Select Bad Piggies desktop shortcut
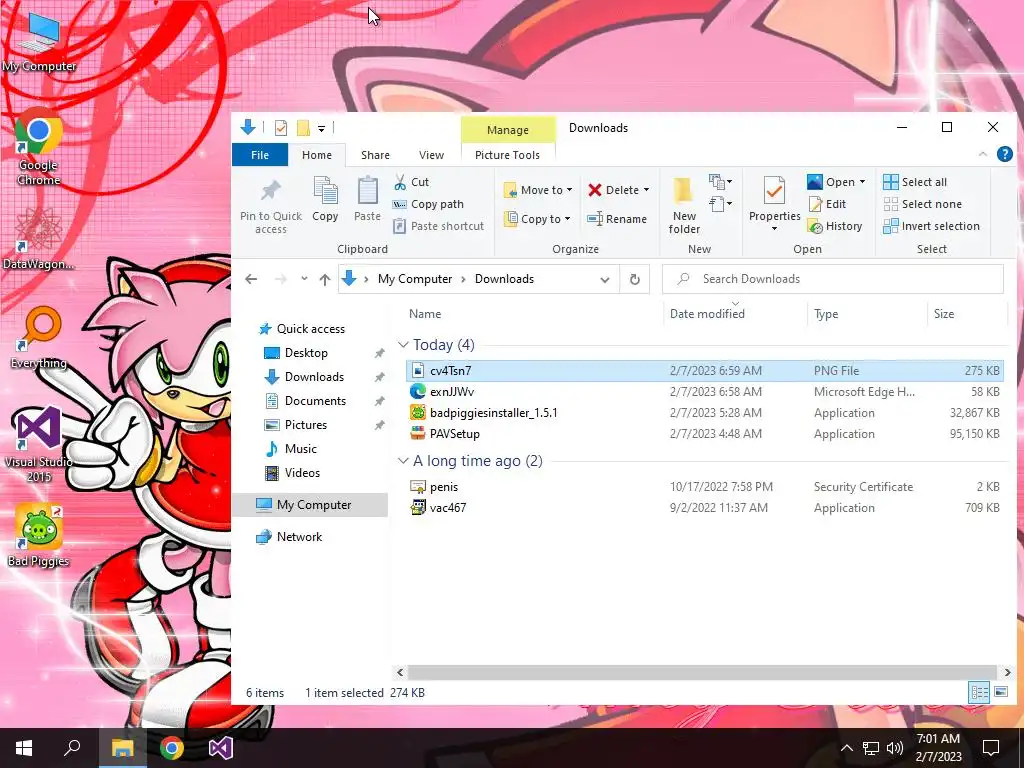 [x=39, y=536]
